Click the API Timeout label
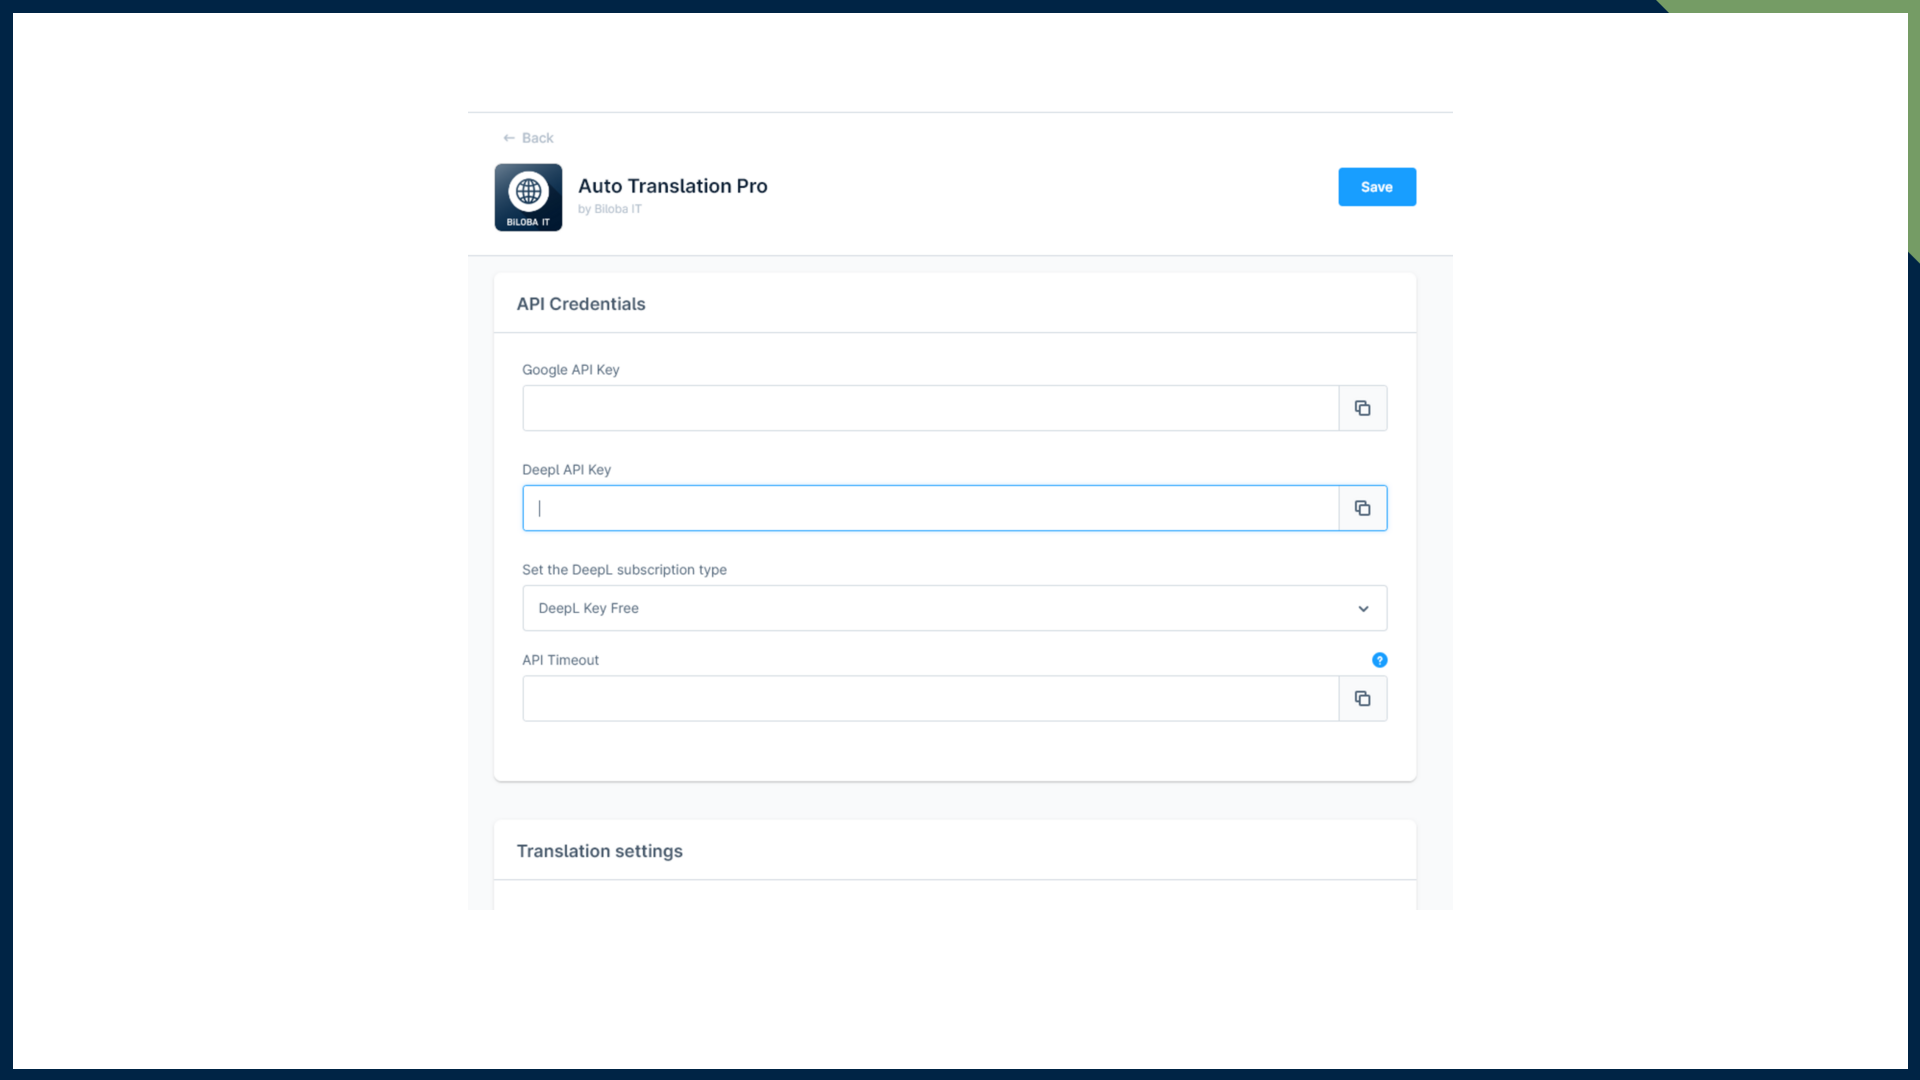The width and height of the screenshot is (1920, 1080). pyautogui.click(x=560, y=660)
